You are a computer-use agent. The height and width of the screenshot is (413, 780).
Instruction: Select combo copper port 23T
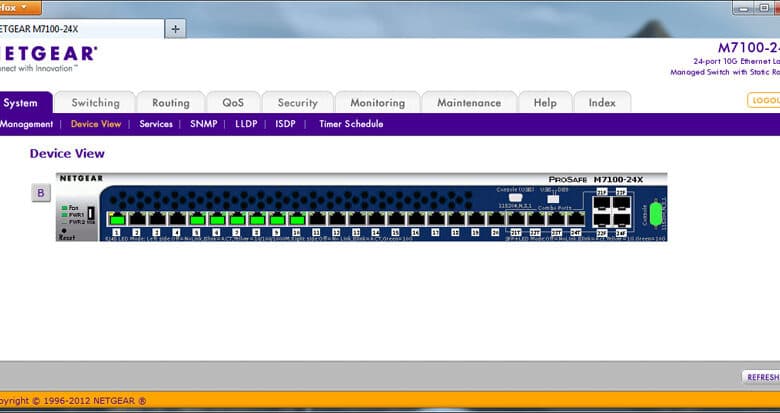[x=556, y=218]
